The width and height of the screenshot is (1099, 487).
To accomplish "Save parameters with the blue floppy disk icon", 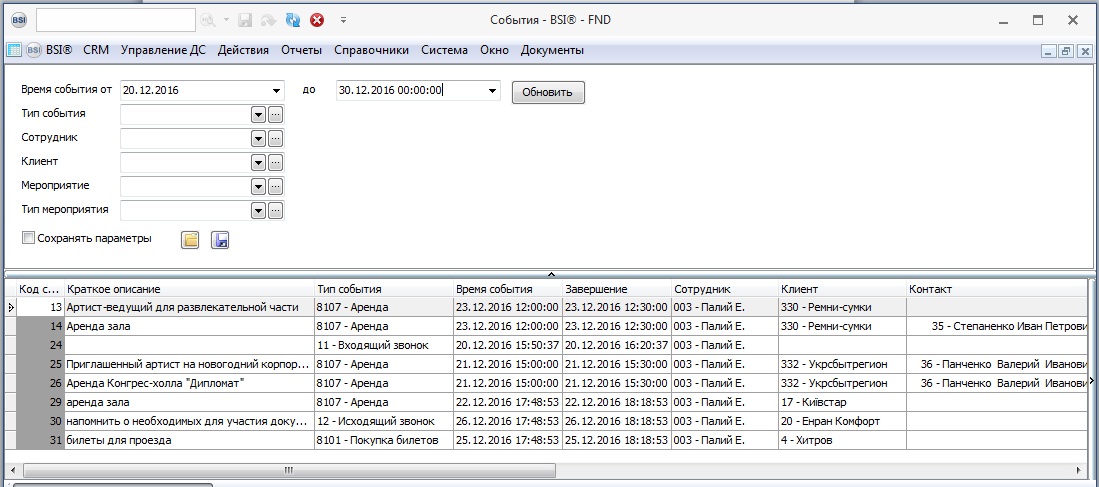I will [221, 240].
